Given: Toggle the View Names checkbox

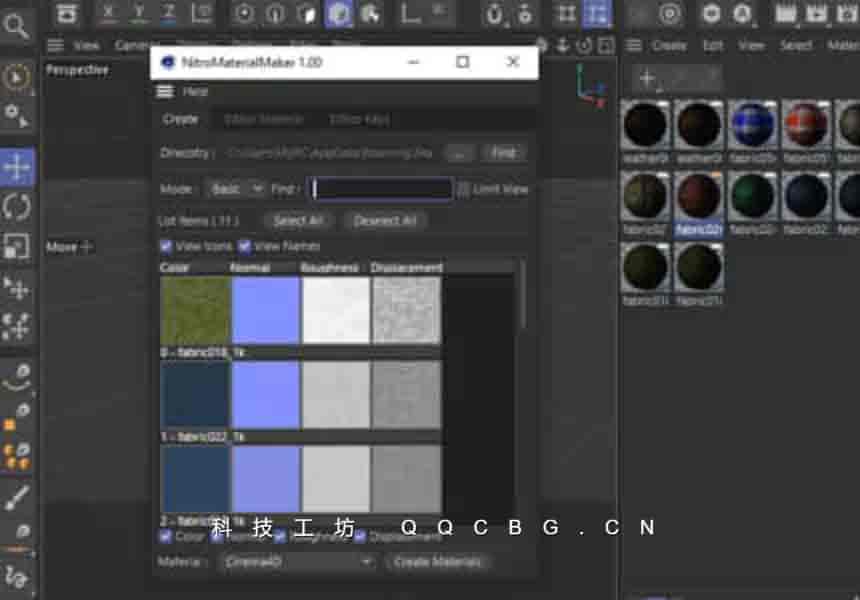Looking at the screenshot, I should 245,247.
